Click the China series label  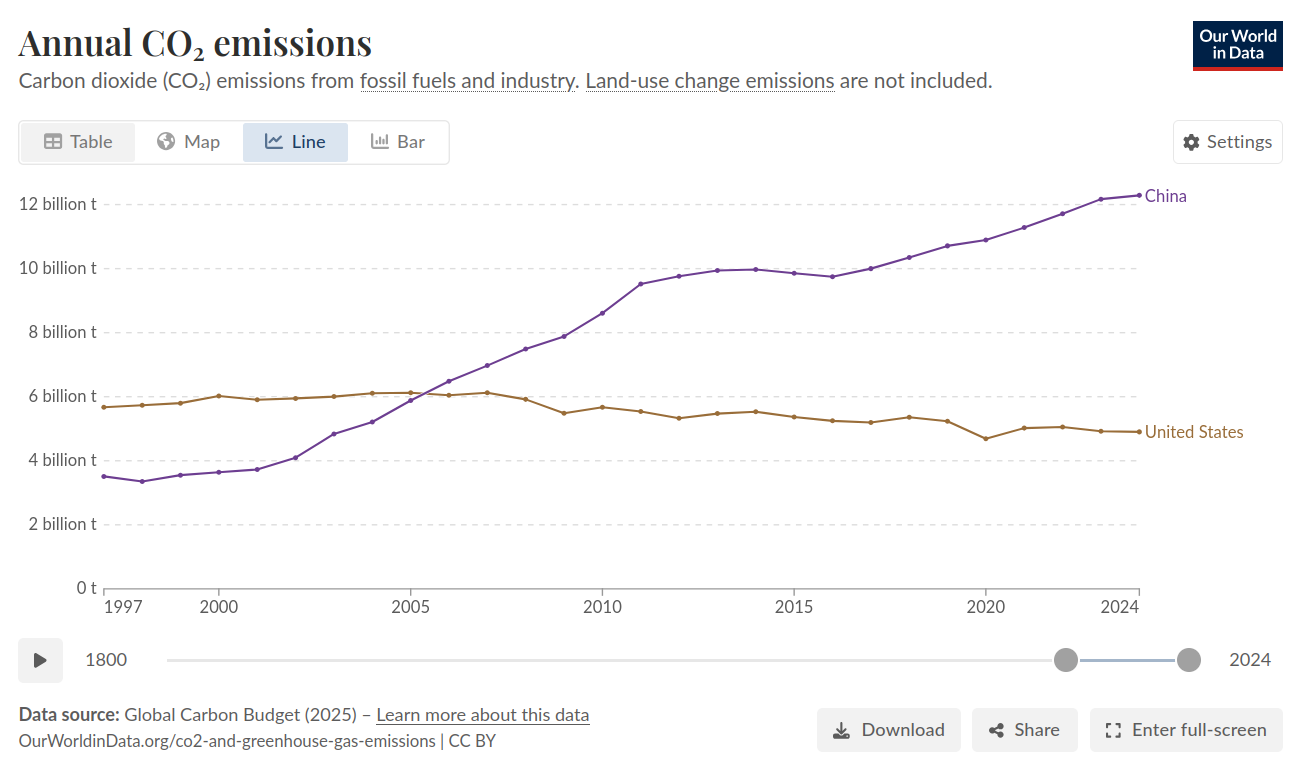1165,196
